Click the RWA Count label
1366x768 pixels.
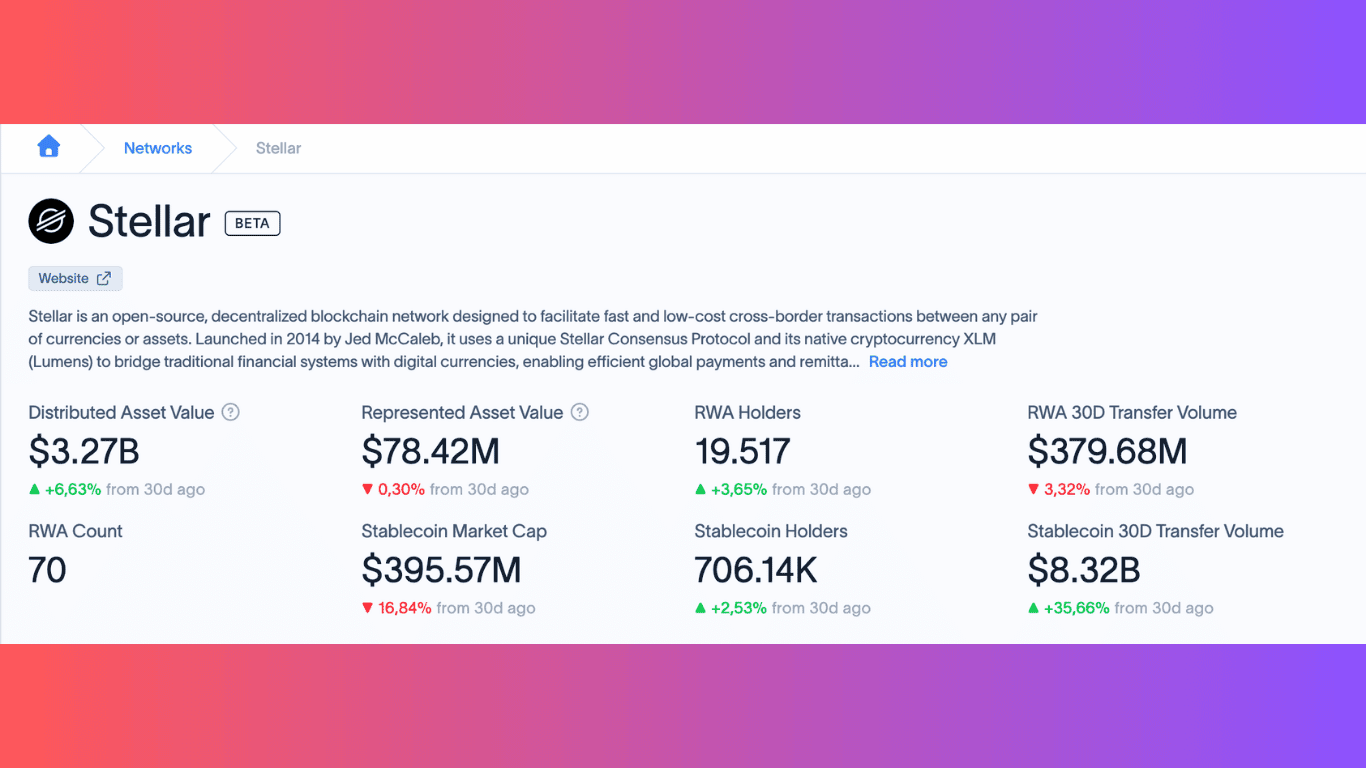[x=75, y=531]
